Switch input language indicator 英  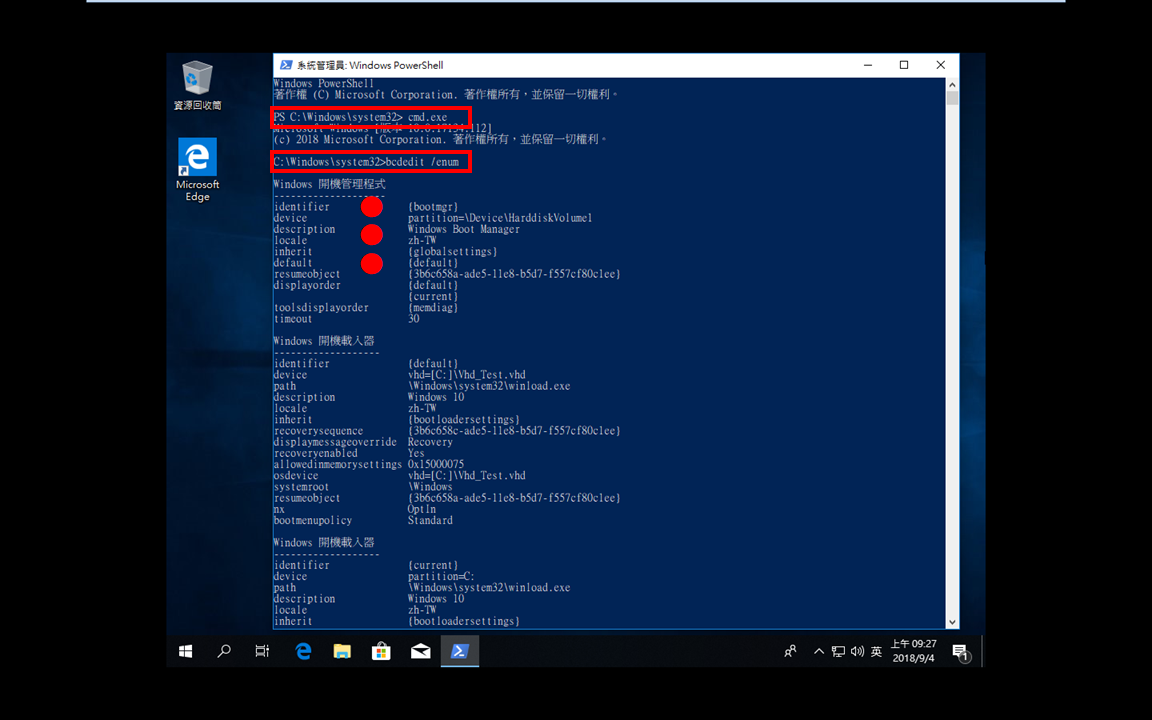(x=876, y=651)
